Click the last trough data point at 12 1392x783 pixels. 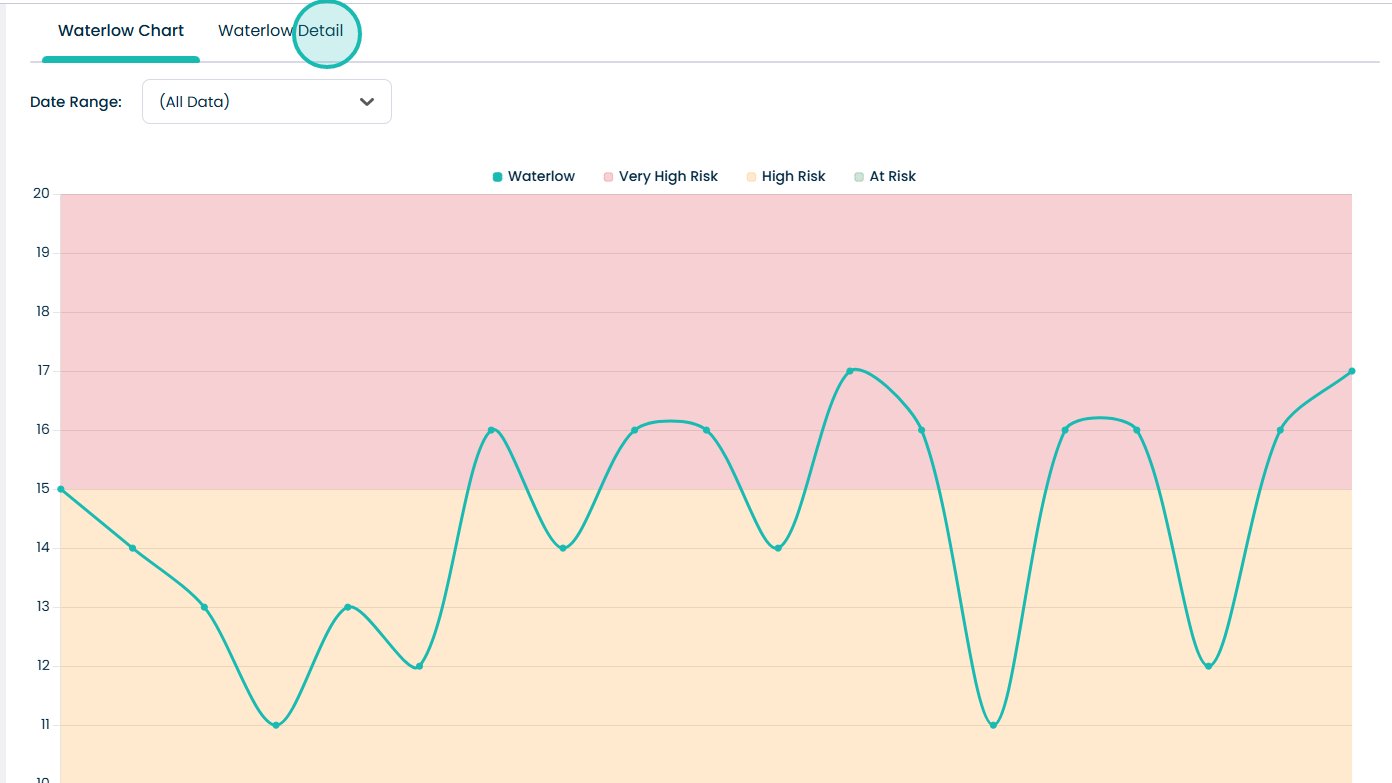pyautogui.click(x=1208, y=666)
